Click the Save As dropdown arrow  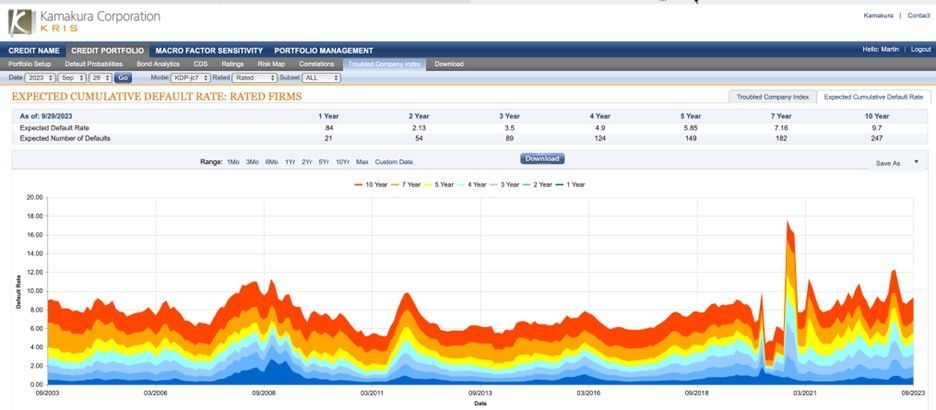point(916,162)
